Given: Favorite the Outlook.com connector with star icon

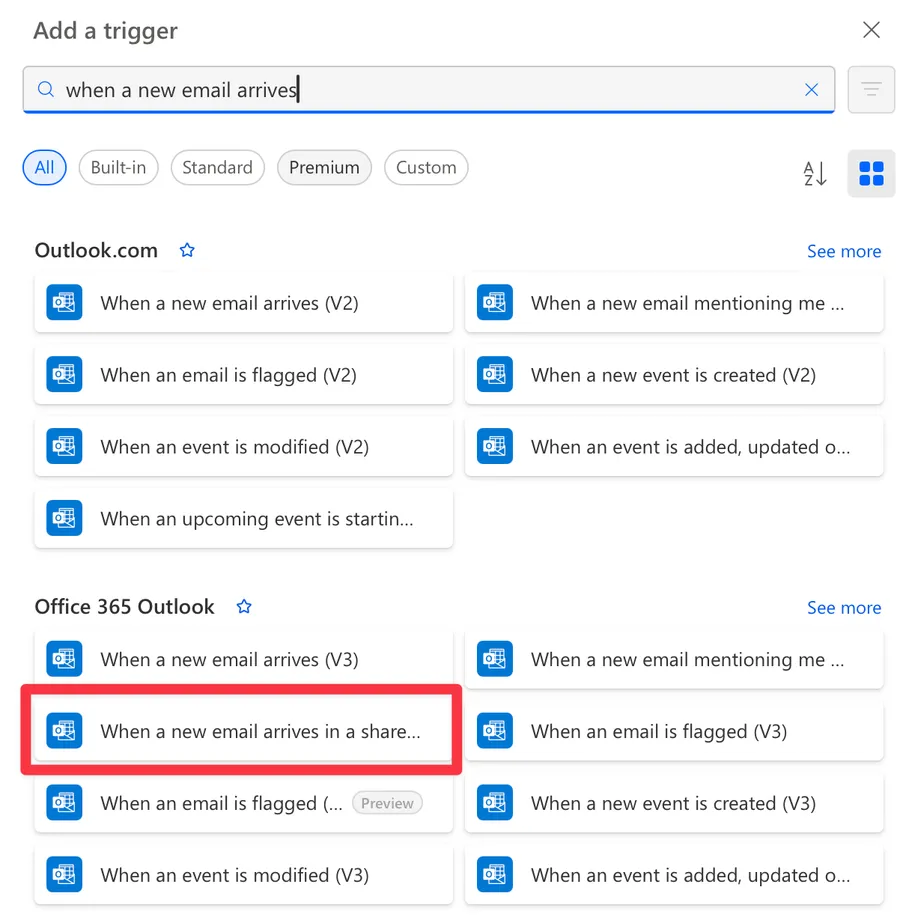Looking at the screenshot, I should click(187, 251).
